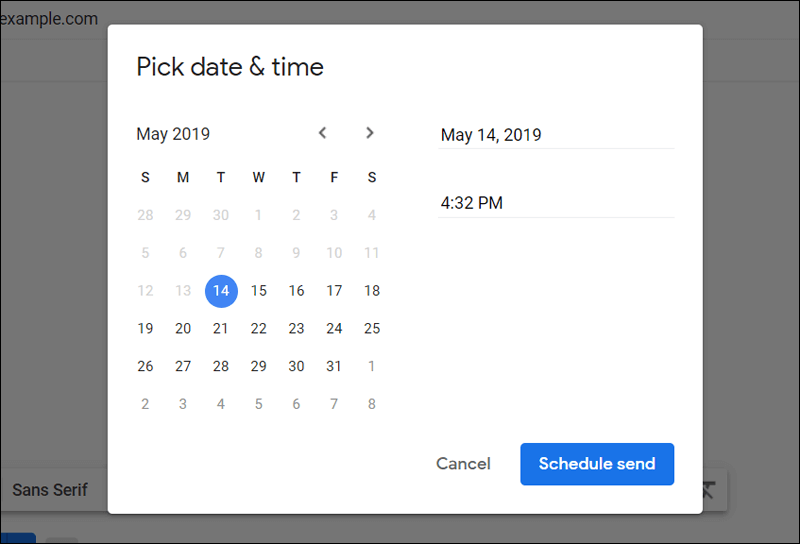Screen dimensions: 800x544
Task: Go to next month with right chevron
Action: (x=370, y=133)
